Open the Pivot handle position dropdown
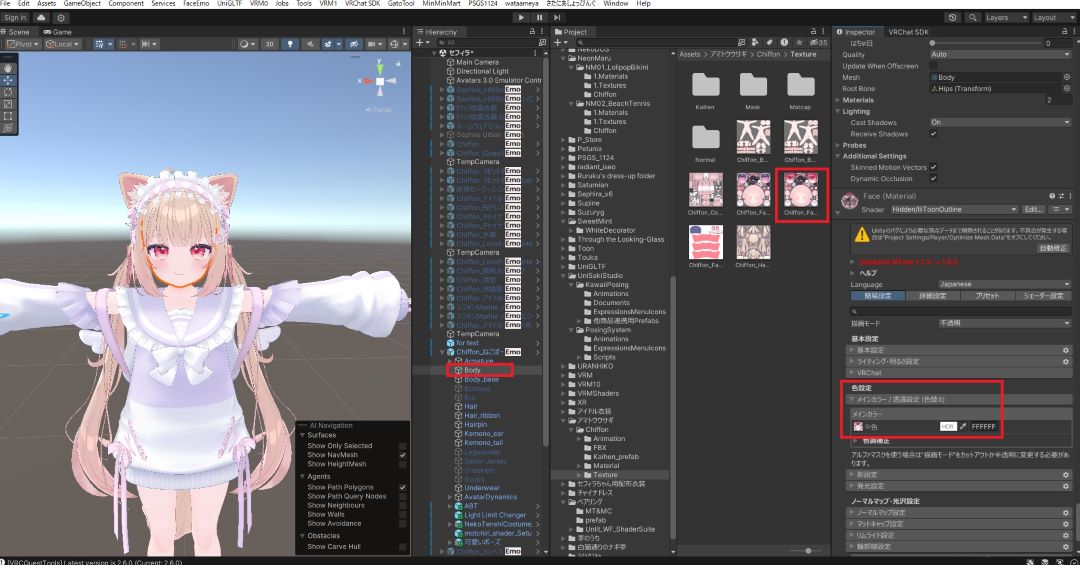The height and width of the screenshot is (565, 1080). click(x=23, y=44)
